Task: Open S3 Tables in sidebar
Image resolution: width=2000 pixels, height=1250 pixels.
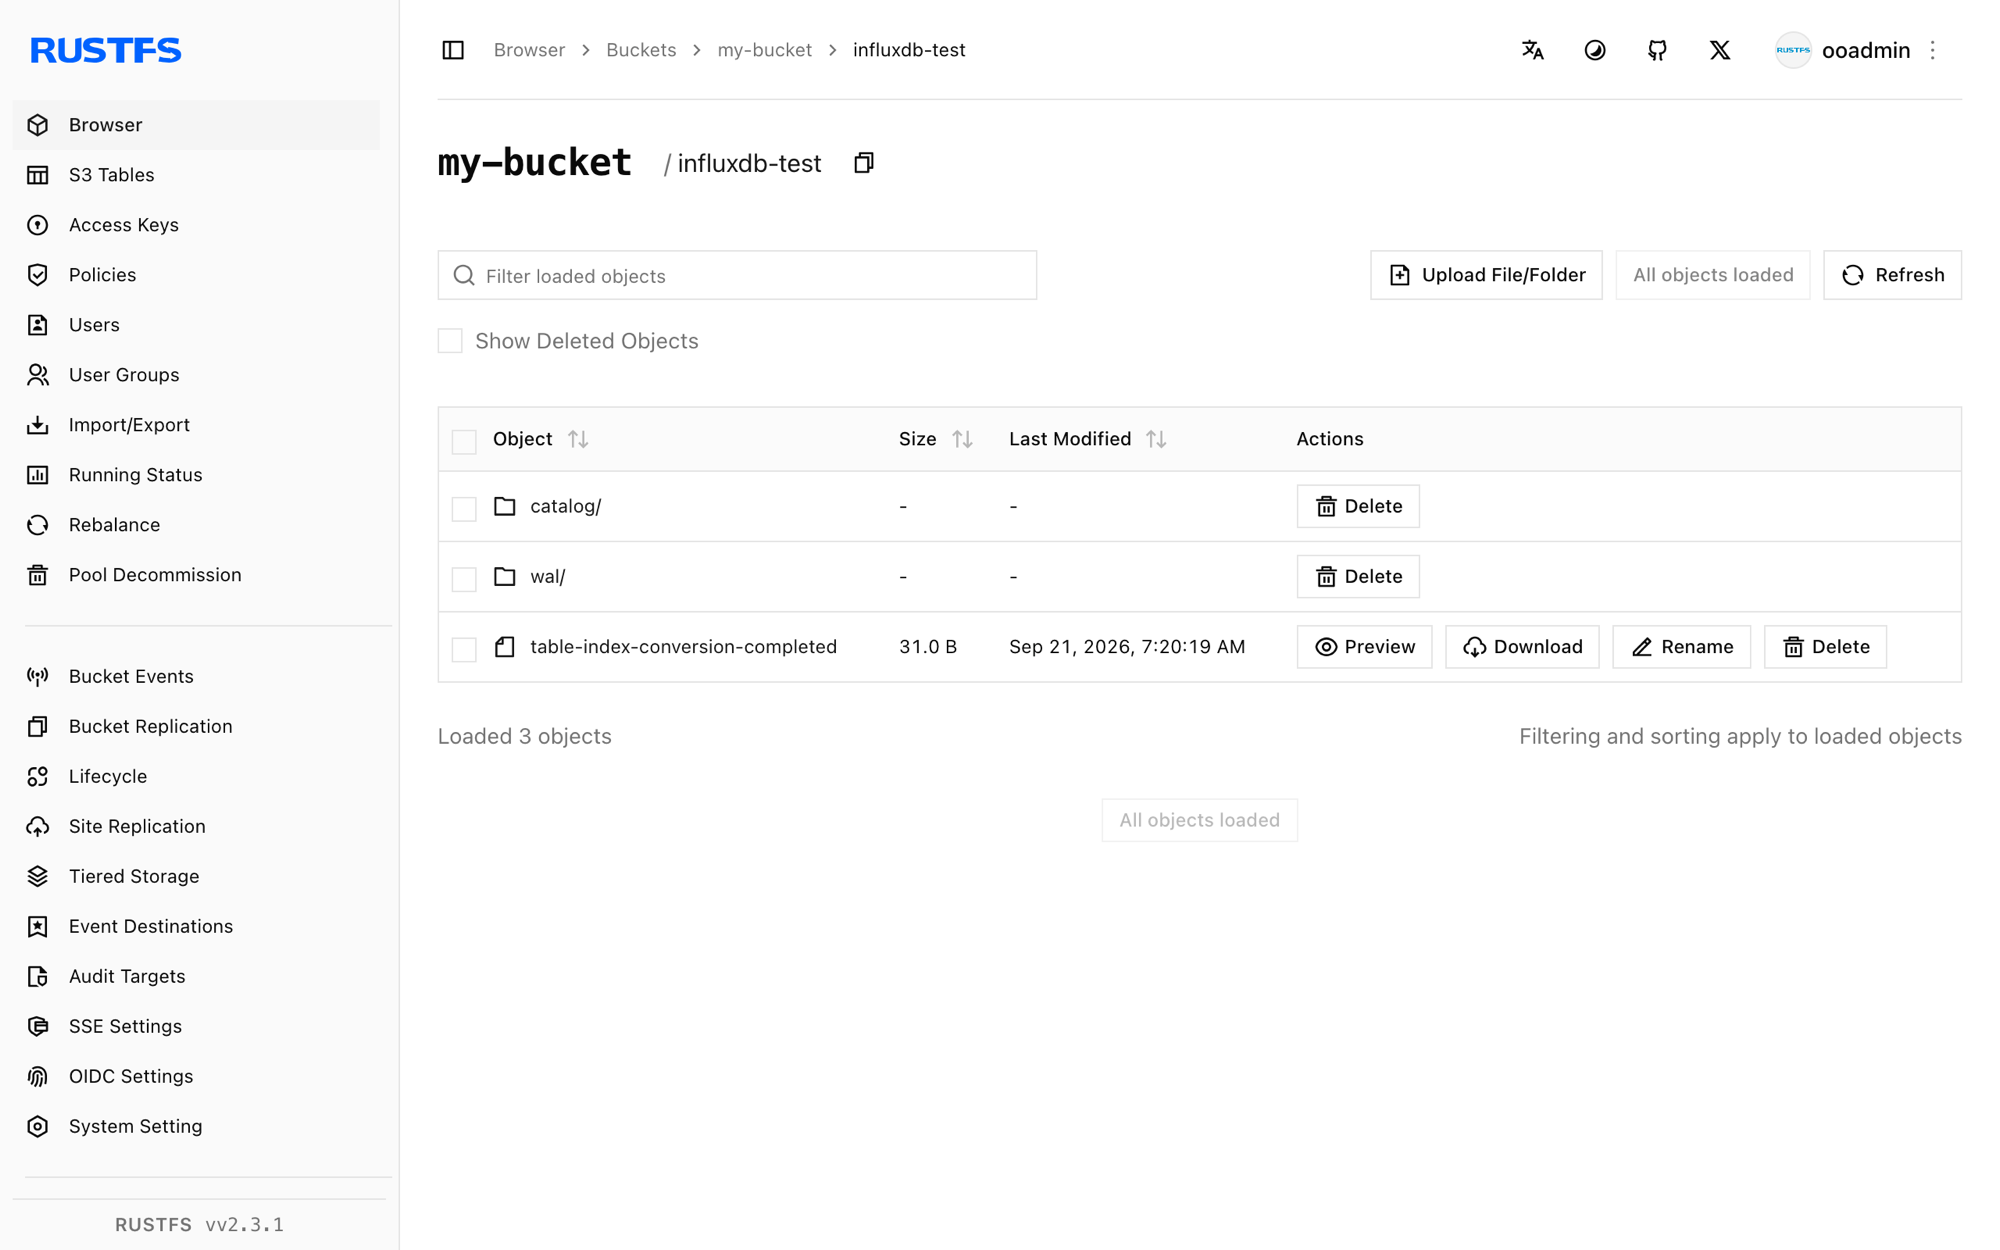Action: tap(196, 175)
